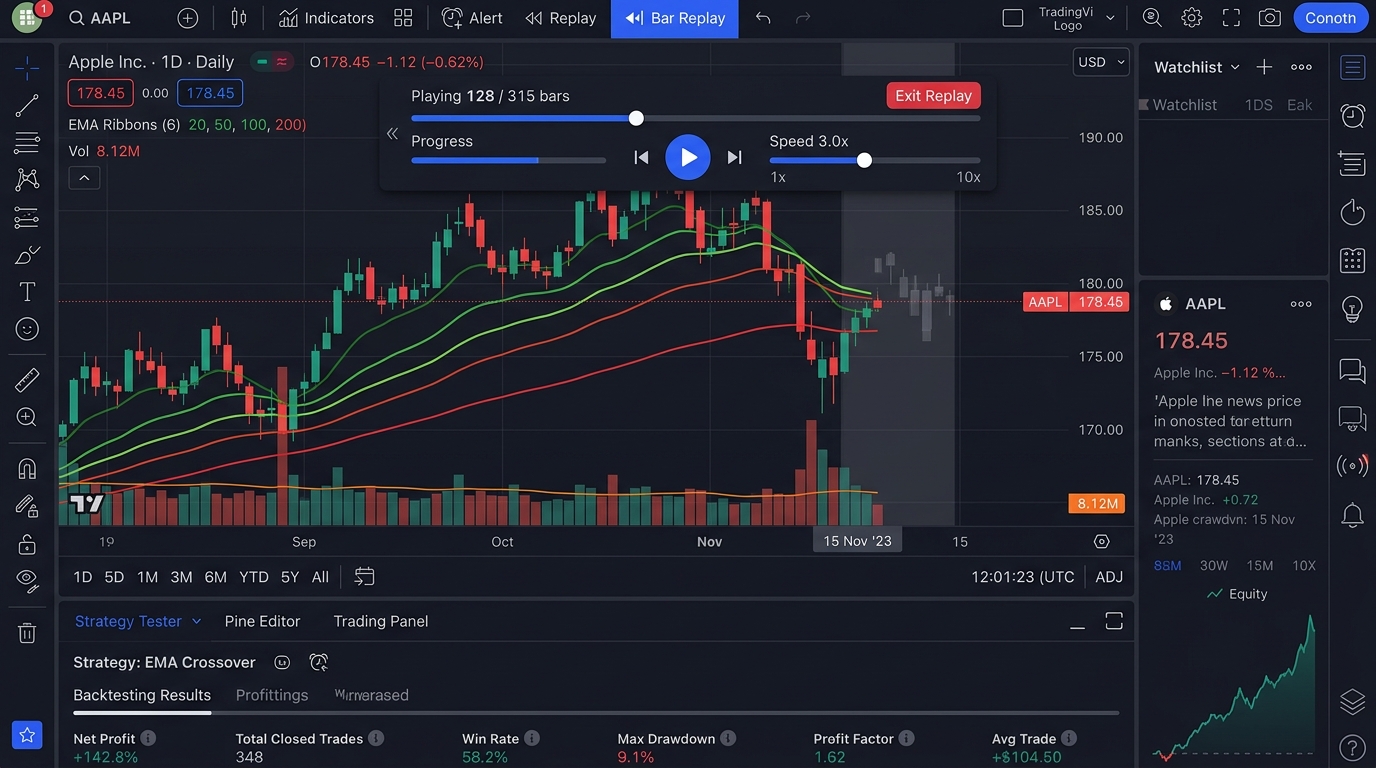Open the candlestick chart type selector

pyautogui.click(x=238, y=18)
